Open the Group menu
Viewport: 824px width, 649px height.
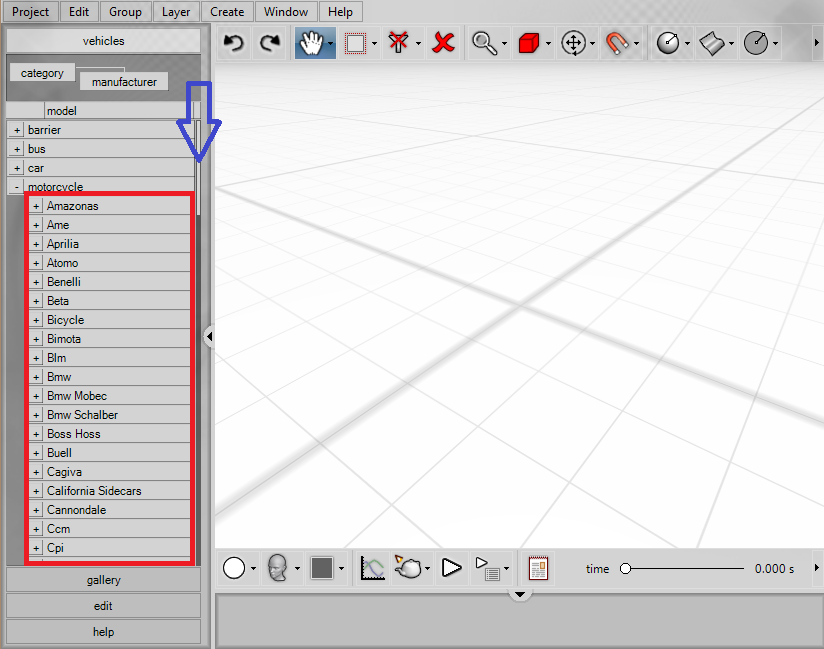(x=125, y=12)
